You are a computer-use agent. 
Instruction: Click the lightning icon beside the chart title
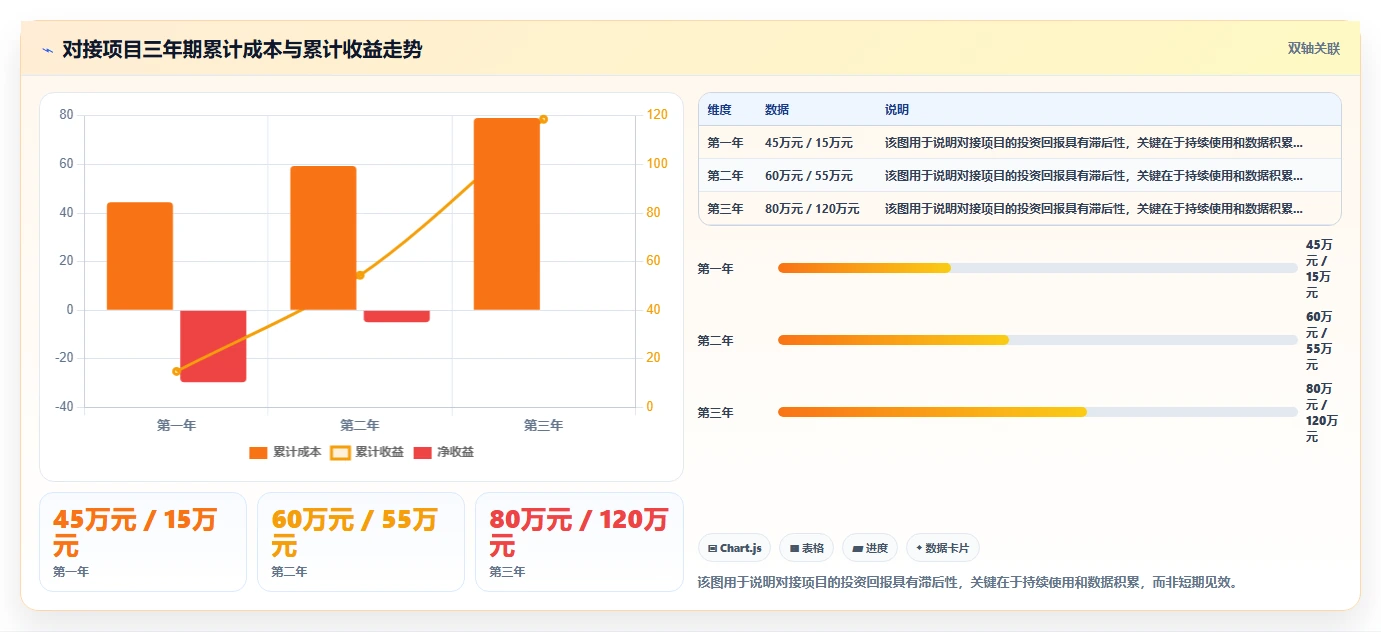pos(47,50)
